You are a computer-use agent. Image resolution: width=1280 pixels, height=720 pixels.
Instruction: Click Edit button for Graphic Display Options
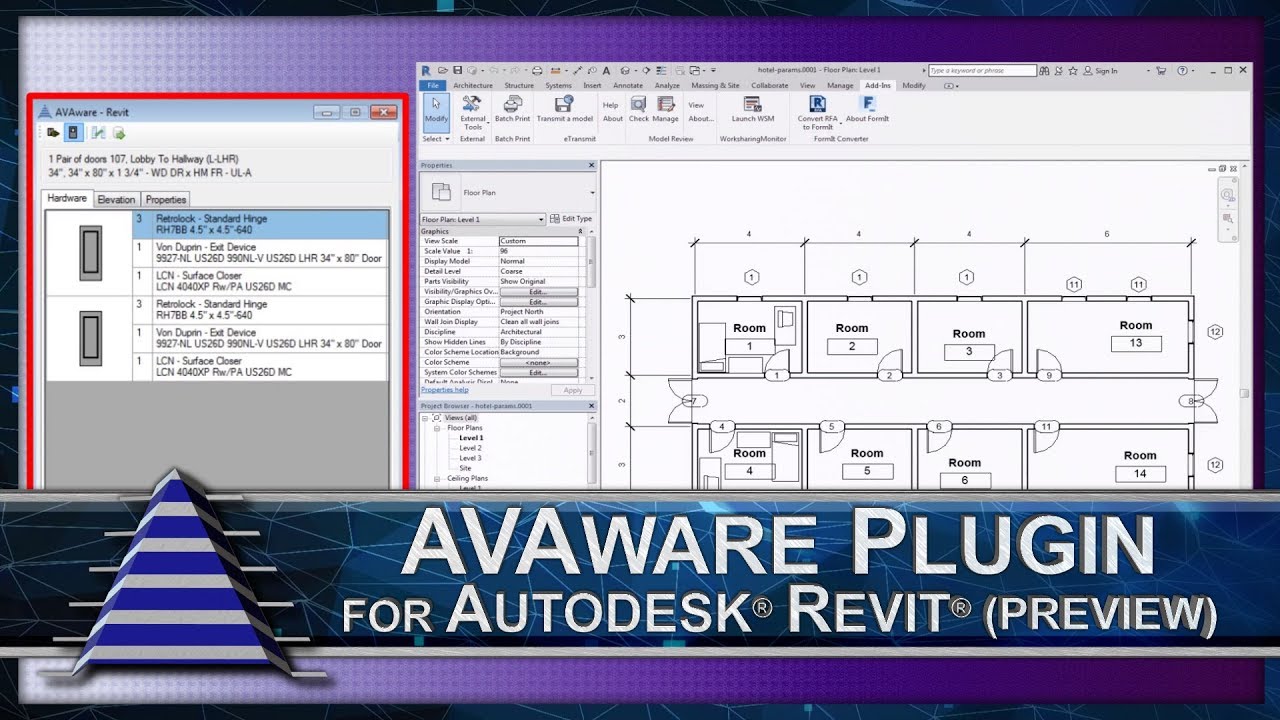(x=538, y=302)
